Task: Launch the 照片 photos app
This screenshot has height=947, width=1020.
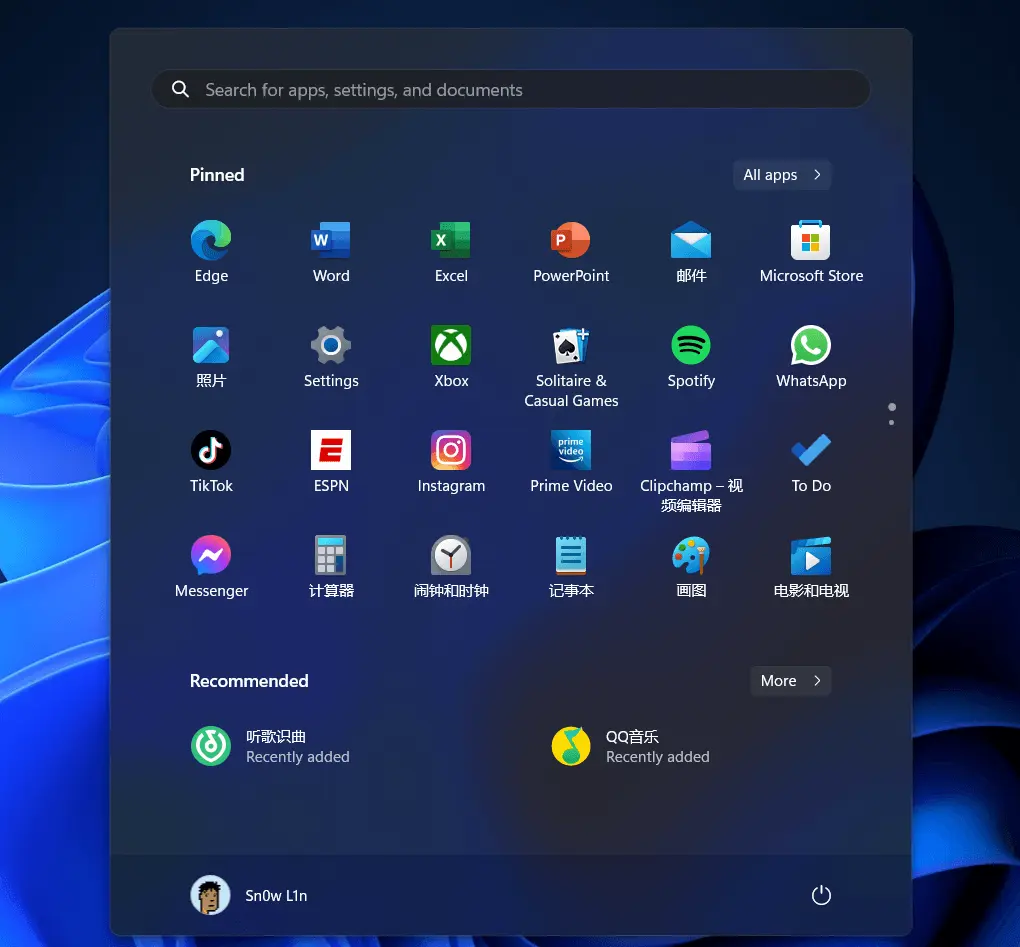Action: pos(211,356)
